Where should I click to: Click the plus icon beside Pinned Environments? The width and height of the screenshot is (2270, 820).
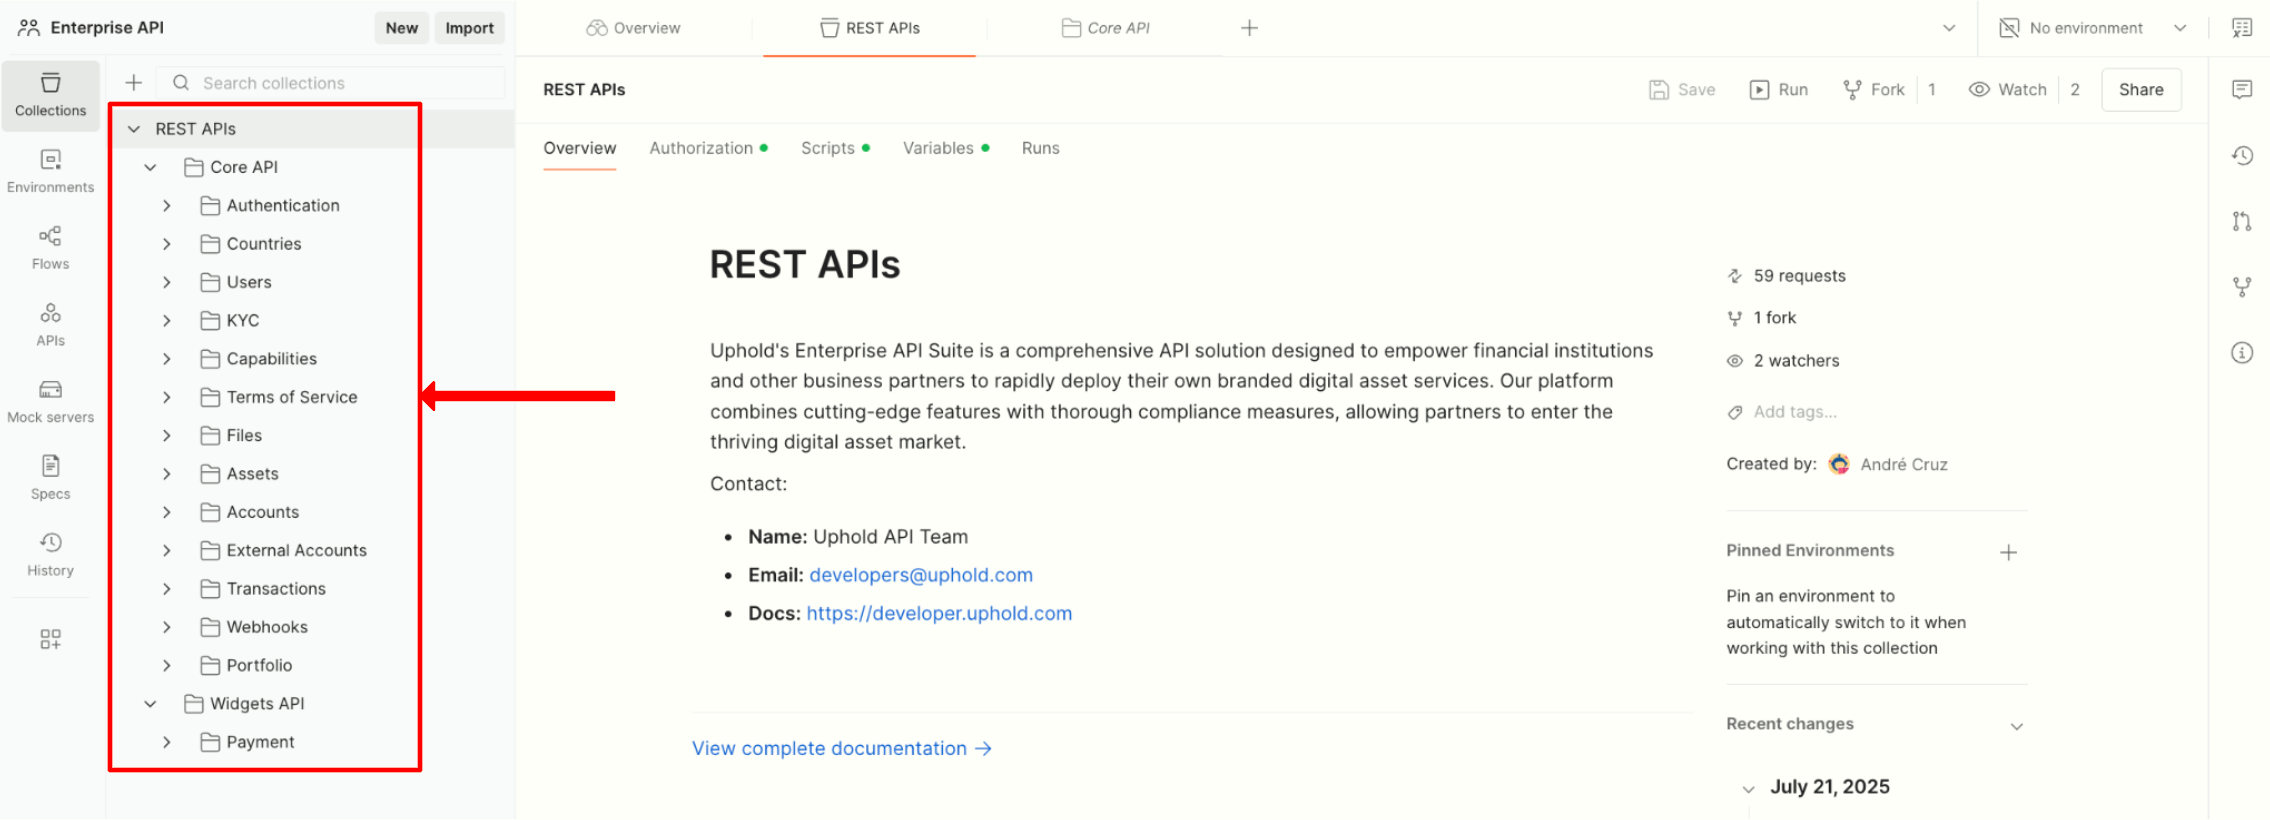point(2008,552)
